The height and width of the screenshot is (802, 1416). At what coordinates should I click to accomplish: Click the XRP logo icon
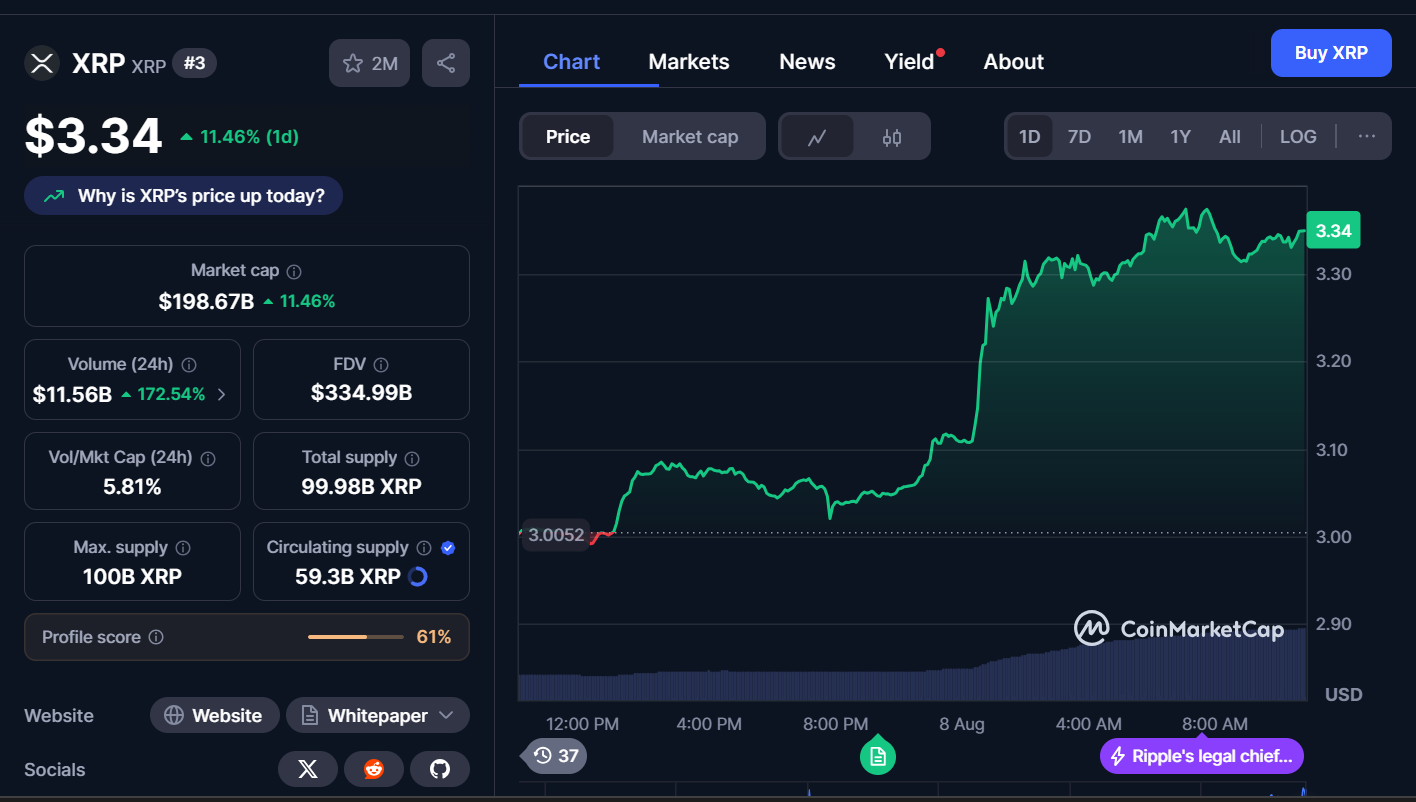click(41, 63)
